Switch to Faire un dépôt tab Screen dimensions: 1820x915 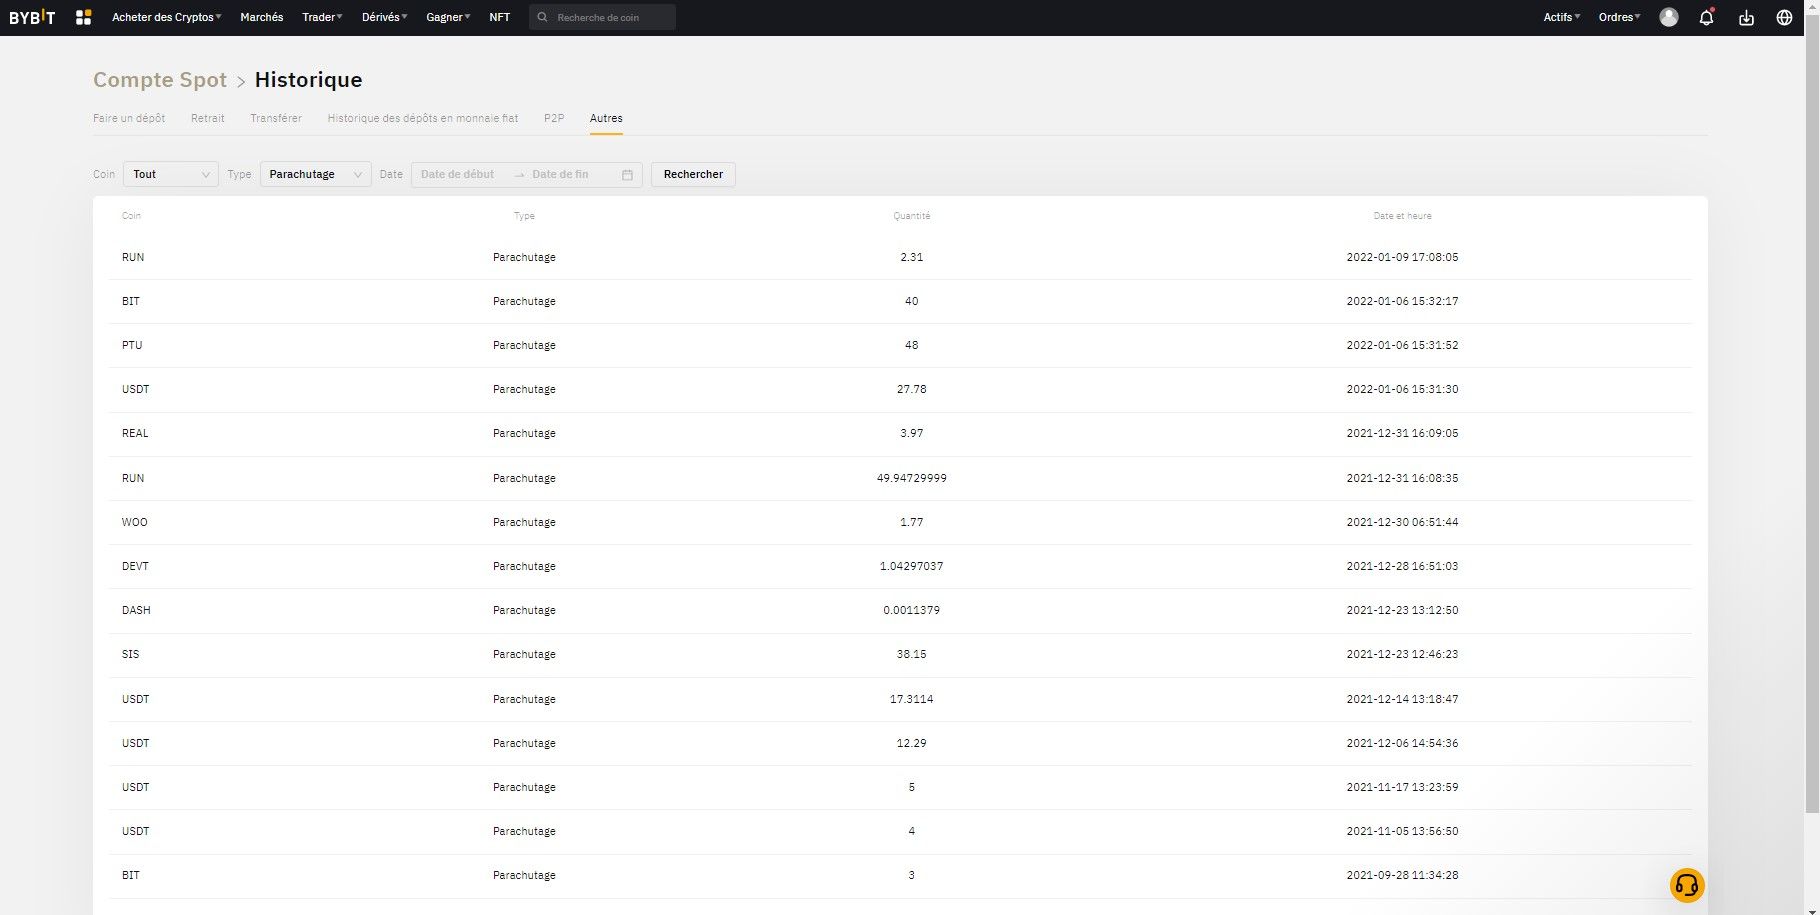(x=129, y=118)
